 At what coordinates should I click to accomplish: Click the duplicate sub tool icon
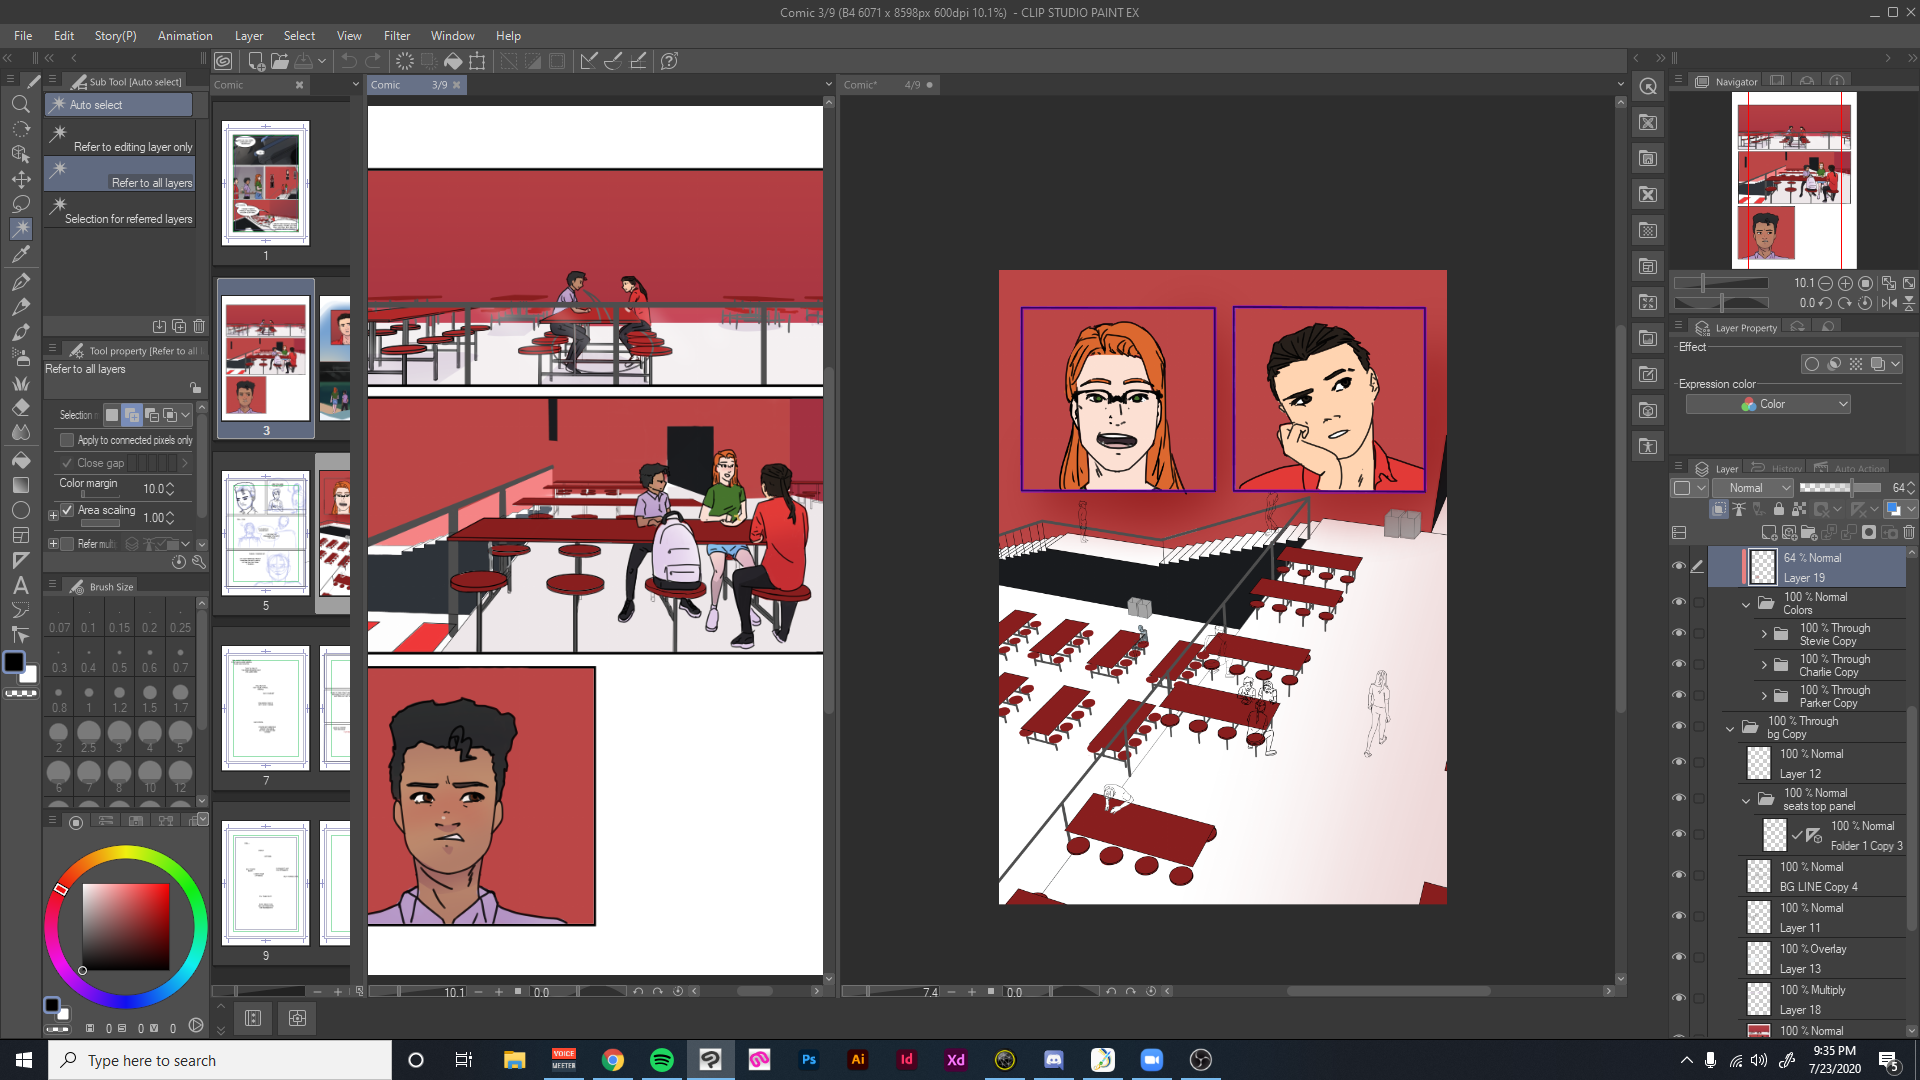[x=179, y=326]
